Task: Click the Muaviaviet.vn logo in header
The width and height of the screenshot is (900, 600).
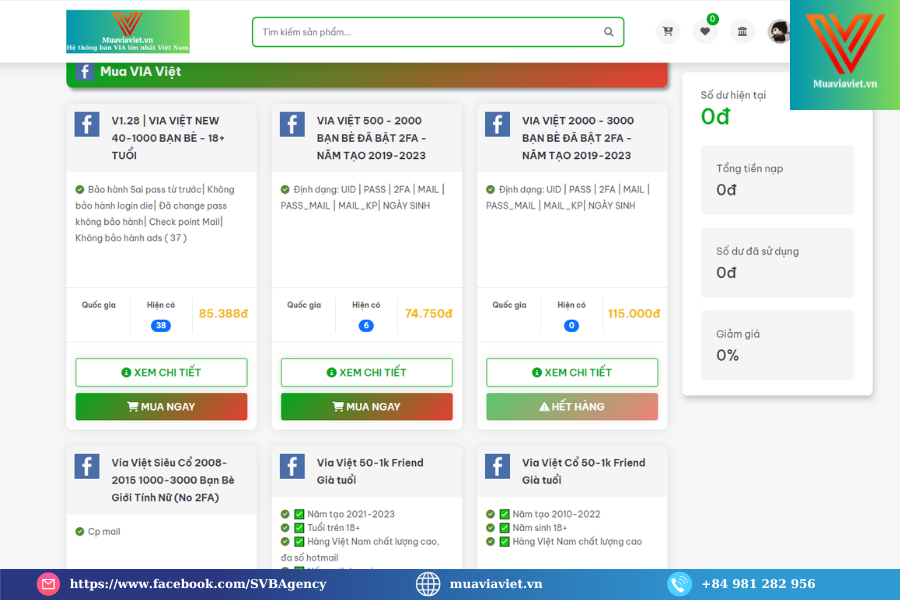Action: click(x=128, y=32)
